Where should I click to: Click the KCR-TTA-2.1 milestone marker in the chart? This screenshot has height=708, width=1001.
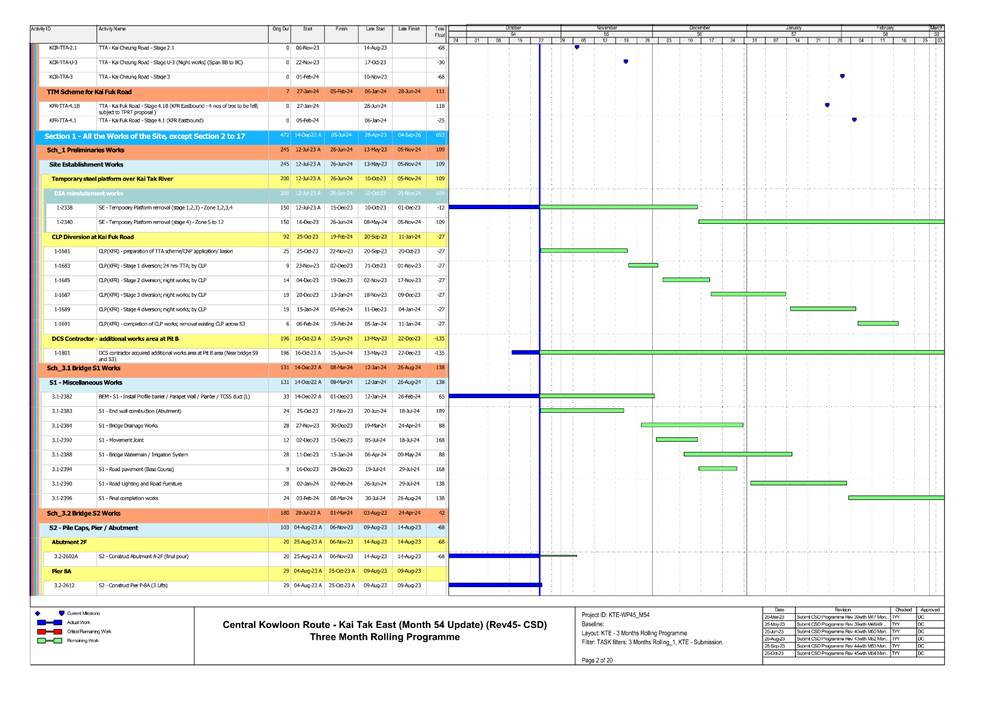(x=577, y=47)
